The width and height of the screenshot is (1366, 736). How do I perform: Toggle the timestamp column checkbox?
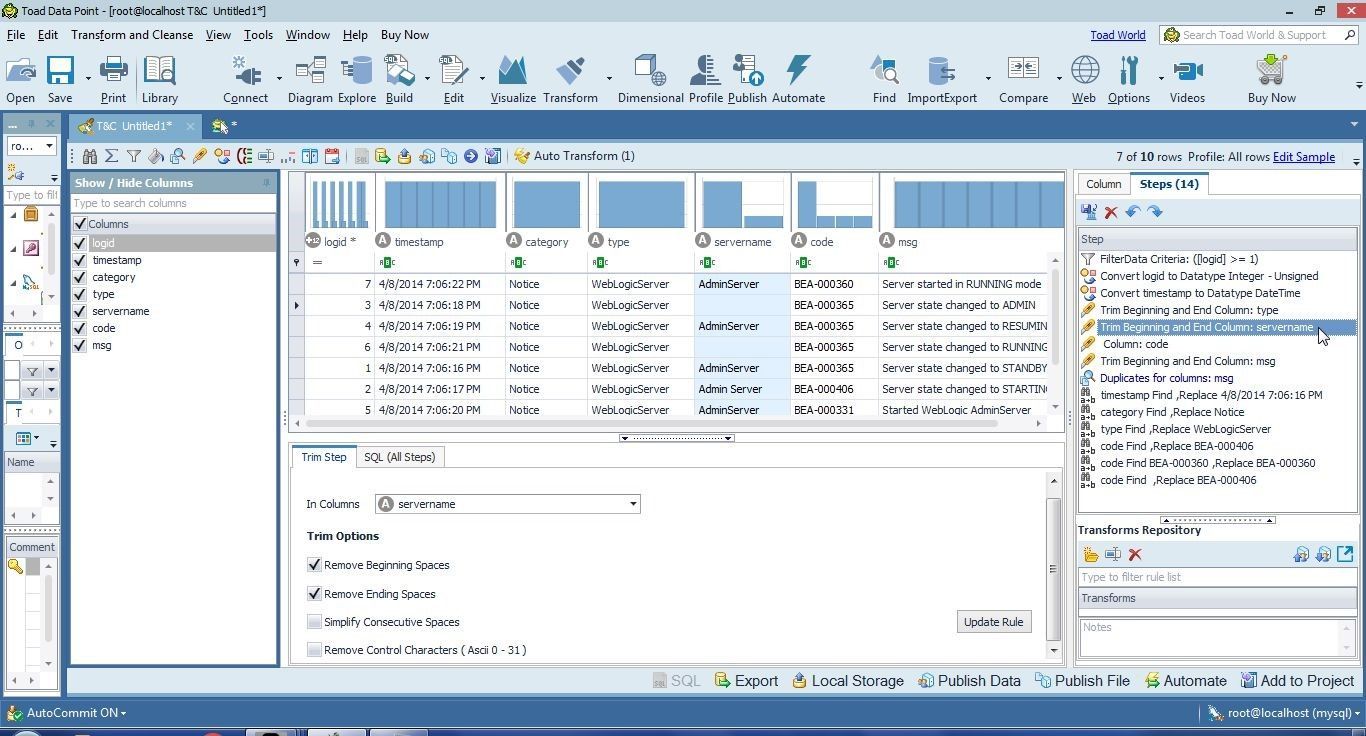[80, 260]
